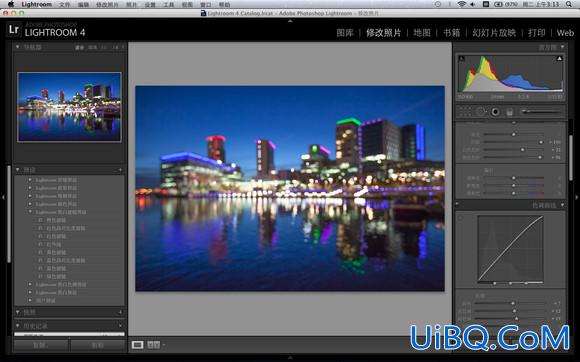
Task: Hide the left panel group arrow
Action: tap(3, 197)
